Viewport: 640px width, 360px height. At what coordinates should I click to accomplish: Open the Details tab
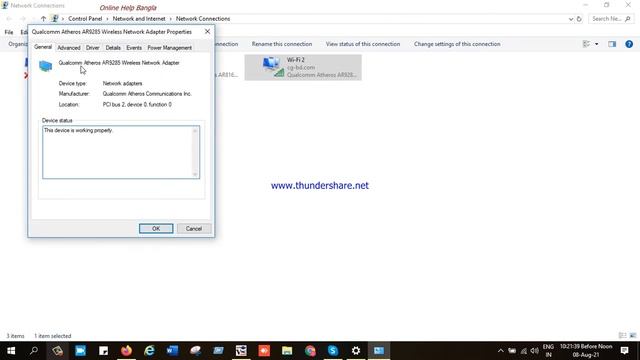[x=113, y=48]
